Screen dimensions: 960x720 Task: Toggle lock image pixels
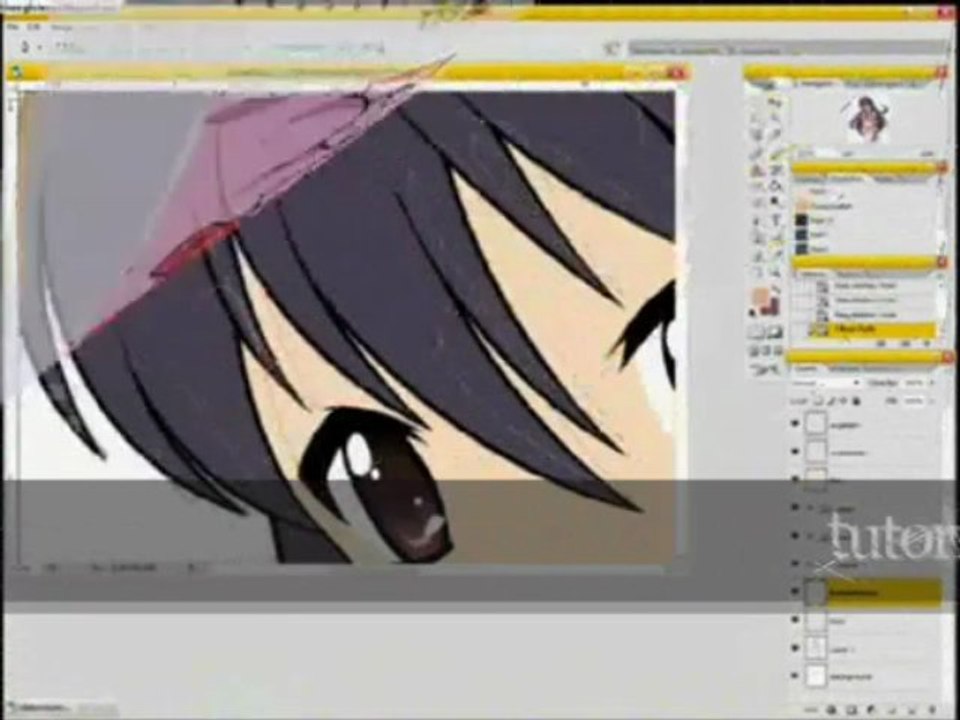pos(831,401)
